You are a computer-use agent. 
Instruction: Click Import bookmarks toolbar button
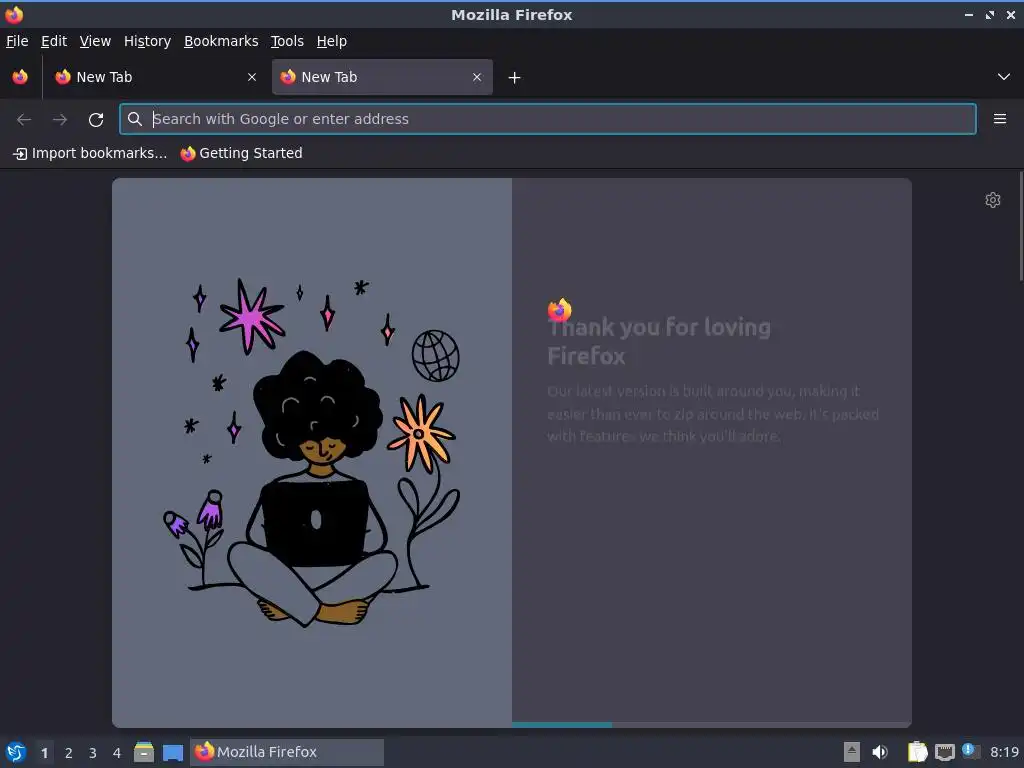coord(90,153)
